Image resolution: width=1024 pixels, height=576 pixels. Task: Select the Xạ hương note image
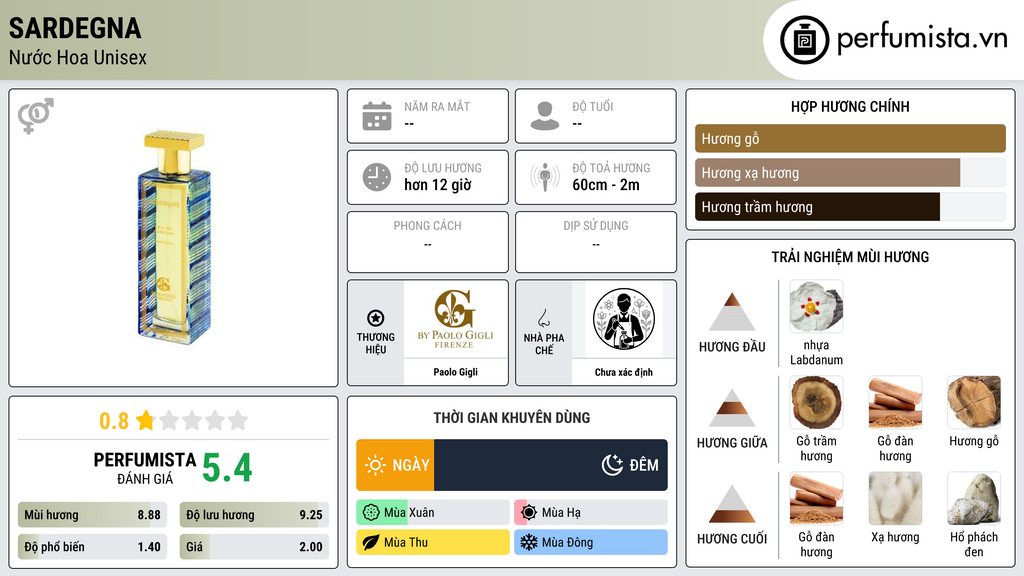coord(895,498)
